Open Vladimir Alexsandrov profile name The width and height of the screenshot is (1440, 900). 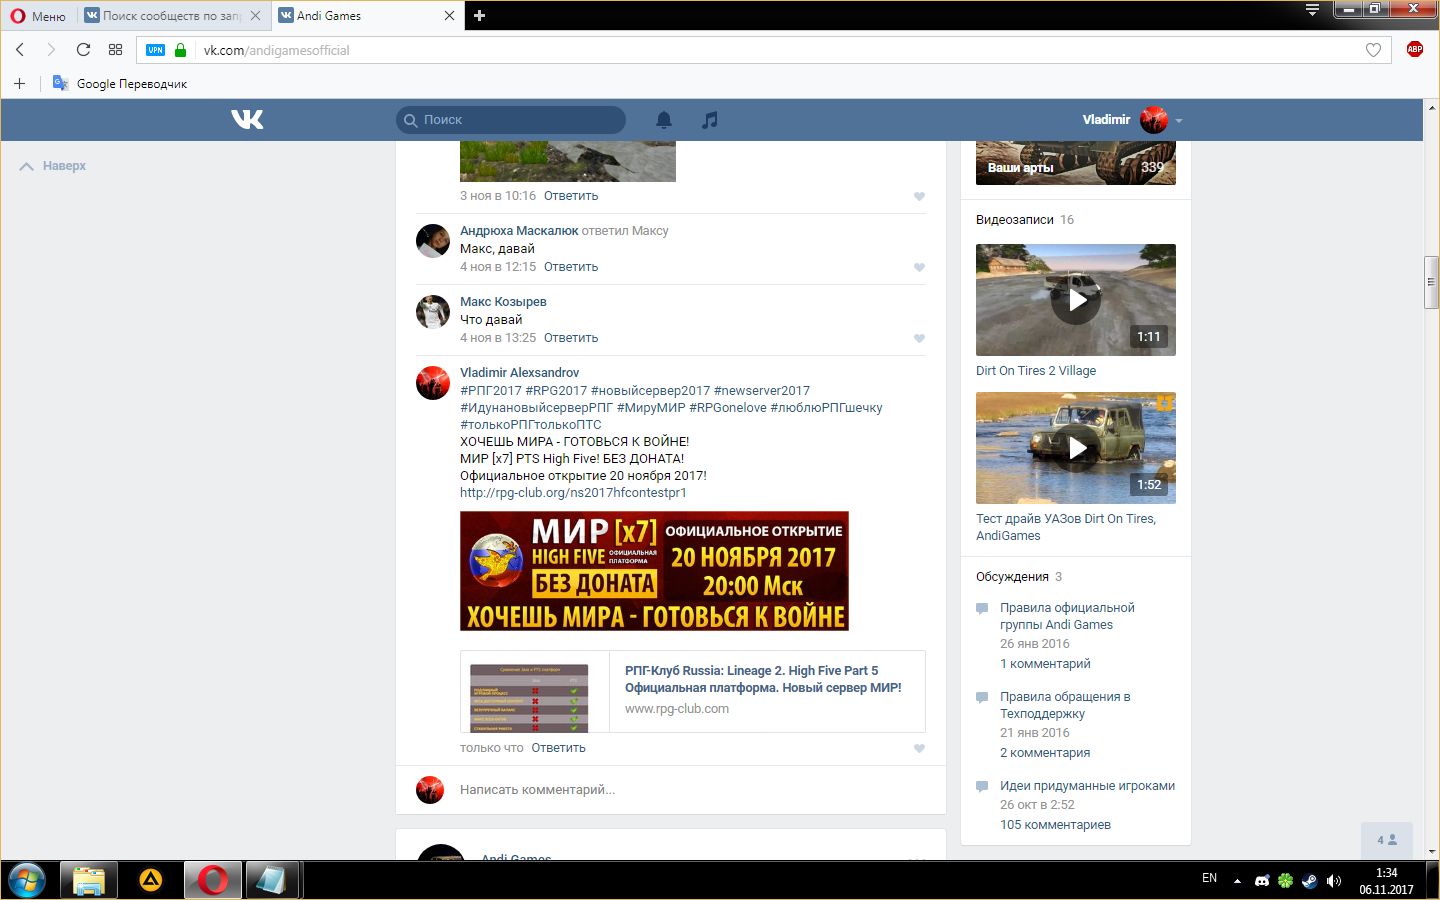[x=519, y=373]
